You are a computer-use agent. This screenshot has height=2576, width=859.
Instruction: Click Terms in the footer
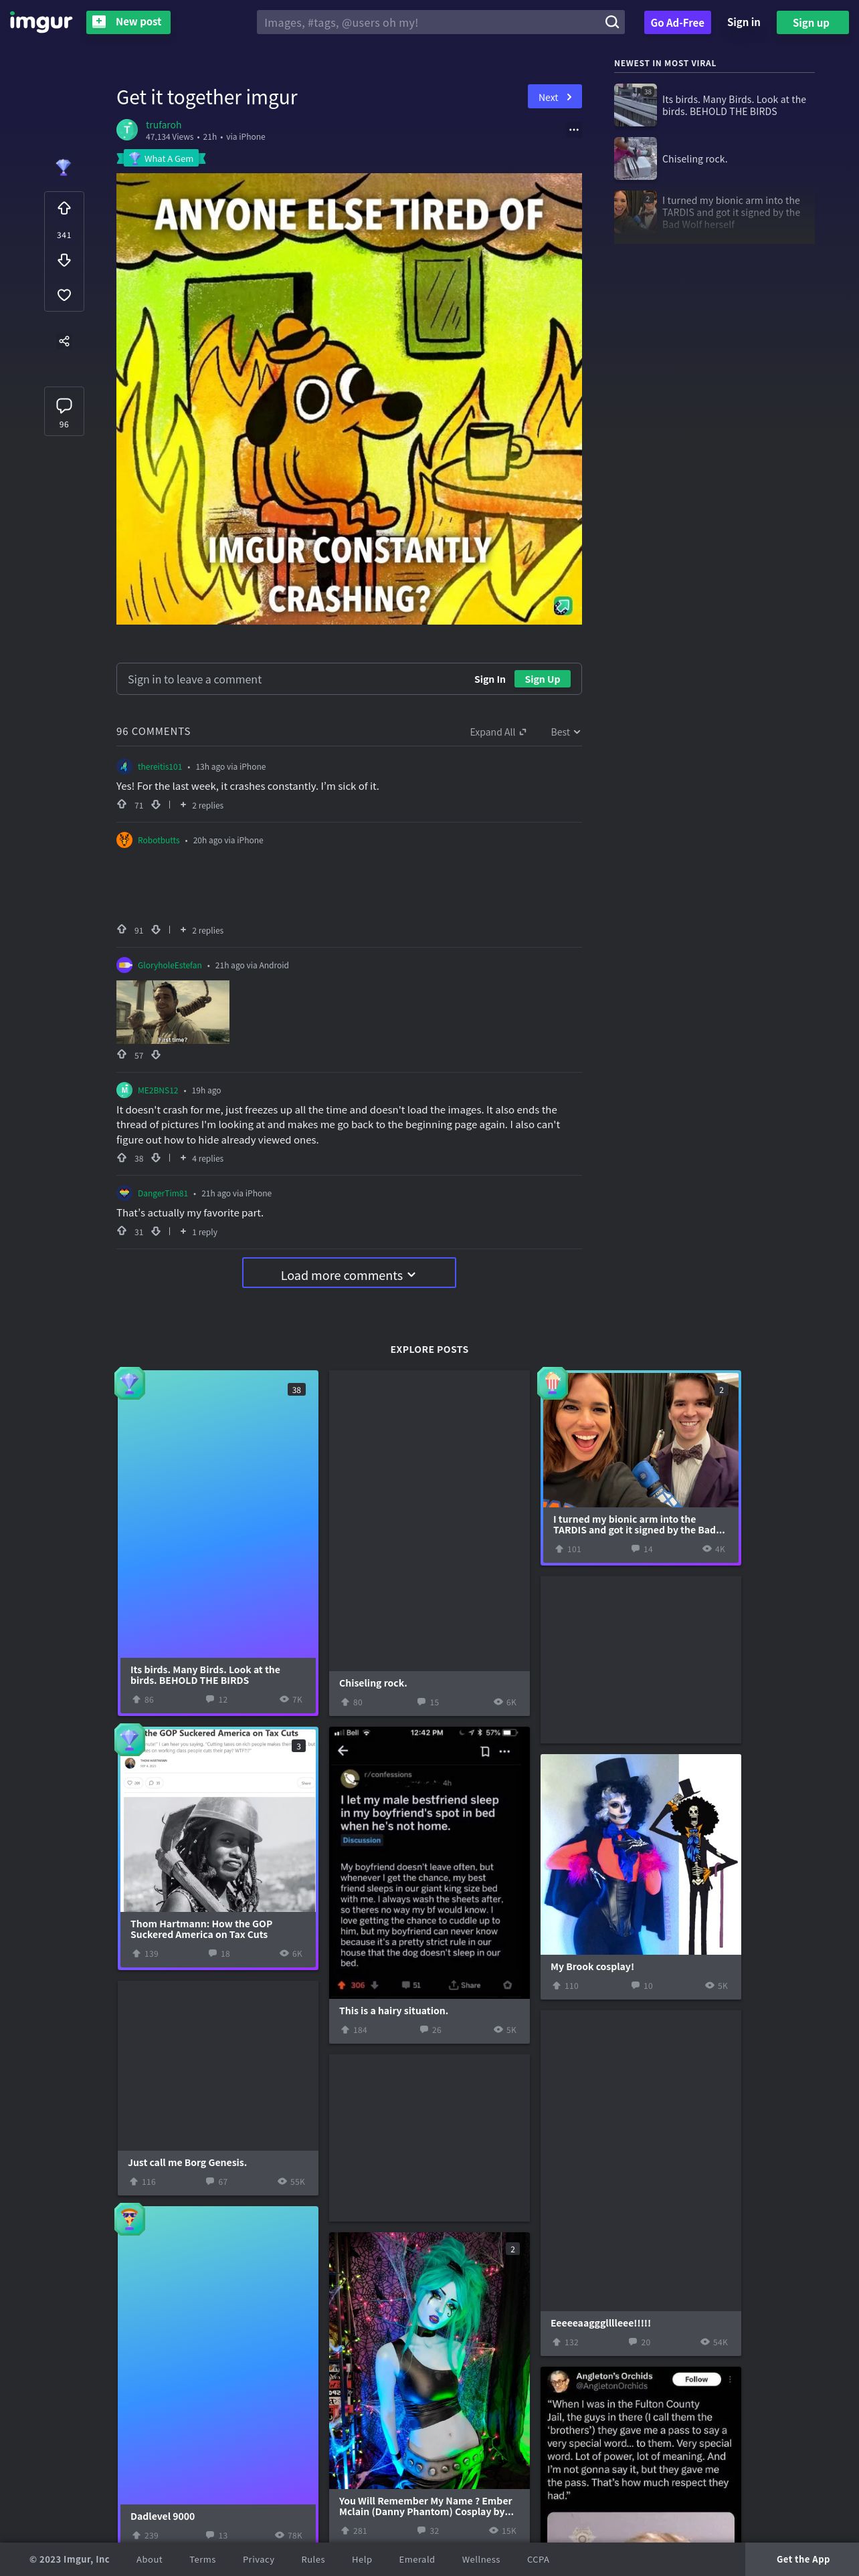(202, 2559)
